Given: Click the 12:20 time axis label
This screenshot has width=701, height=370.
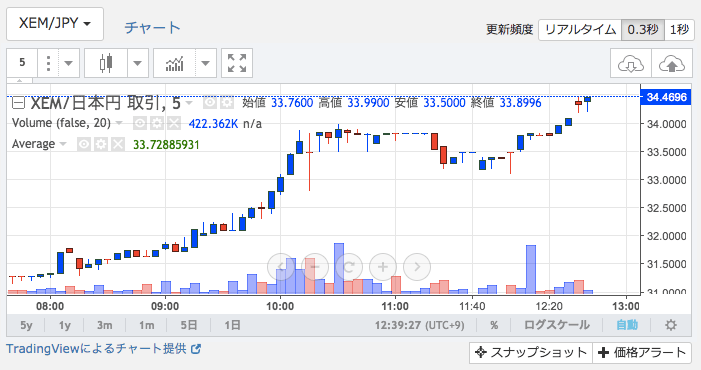Looking at the screenshot, I should point(549,306).
